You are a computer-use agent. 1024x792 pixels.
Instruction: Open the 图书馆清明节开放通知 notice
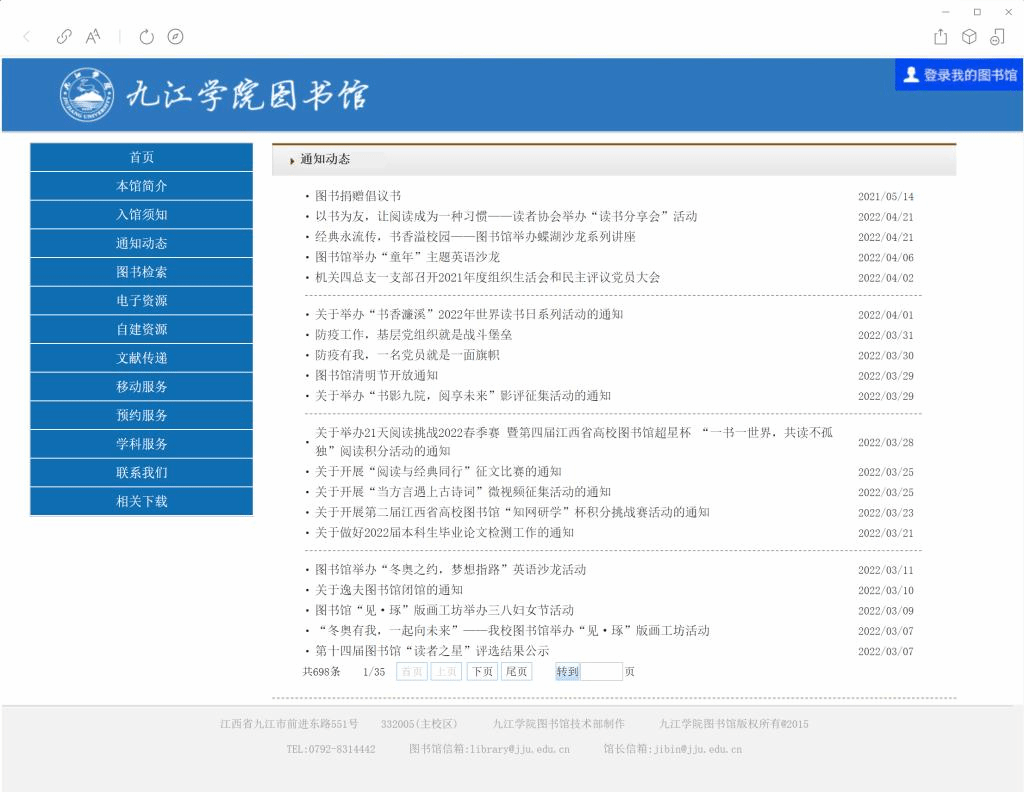click(x=376, y=375)
